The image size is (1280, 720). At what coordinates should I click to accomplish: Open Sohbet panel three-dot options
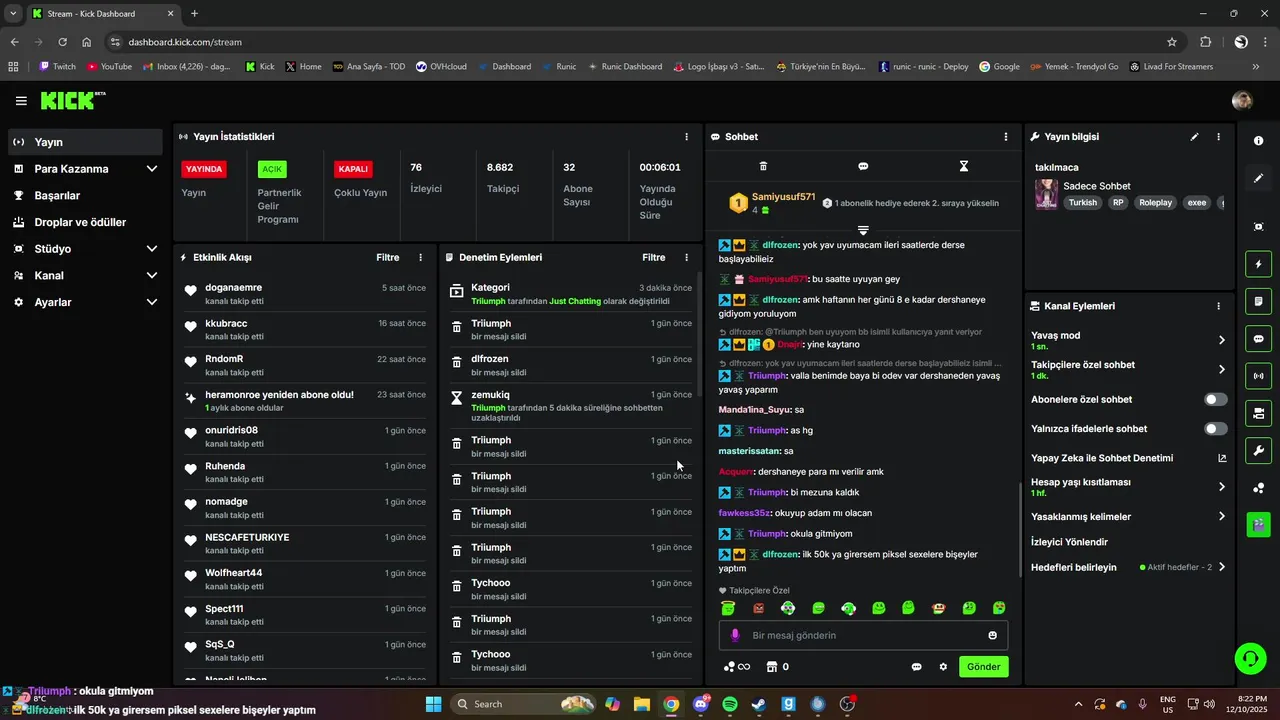coord(1006,137)
